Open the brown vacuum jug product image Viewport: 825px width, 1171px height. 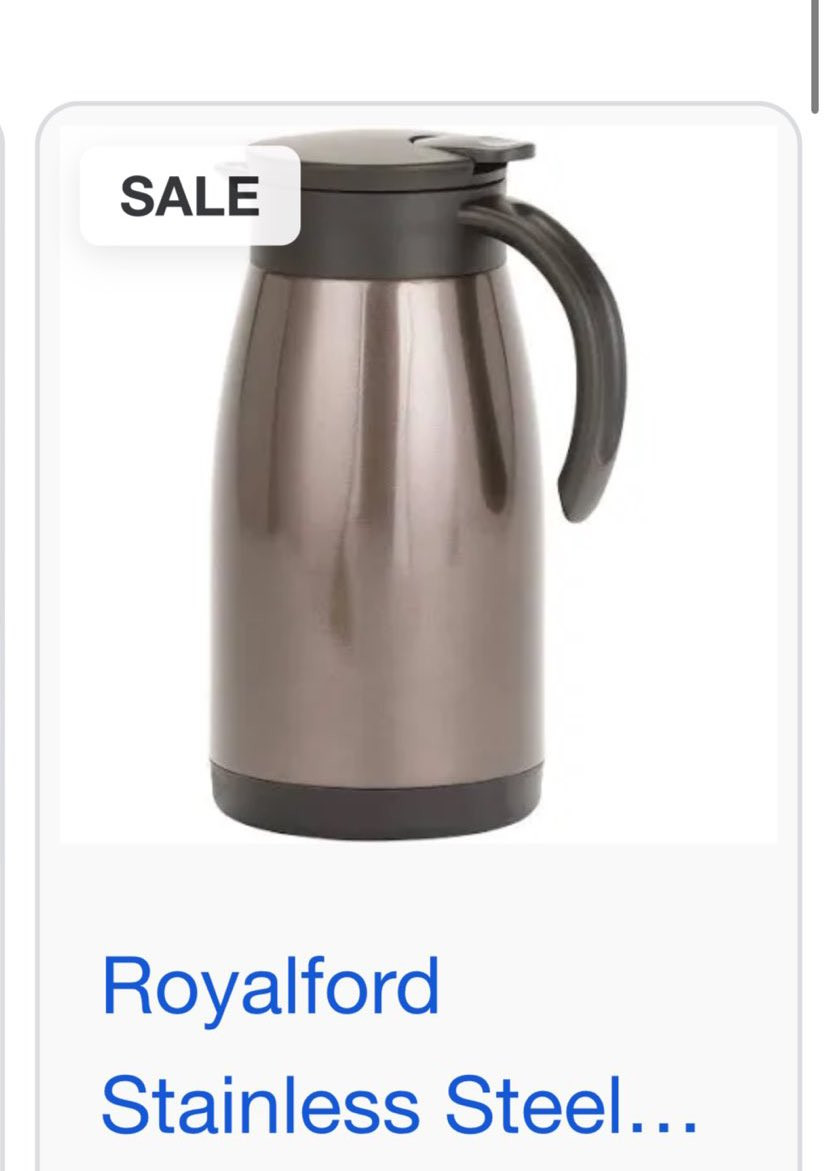coord(418,484)
